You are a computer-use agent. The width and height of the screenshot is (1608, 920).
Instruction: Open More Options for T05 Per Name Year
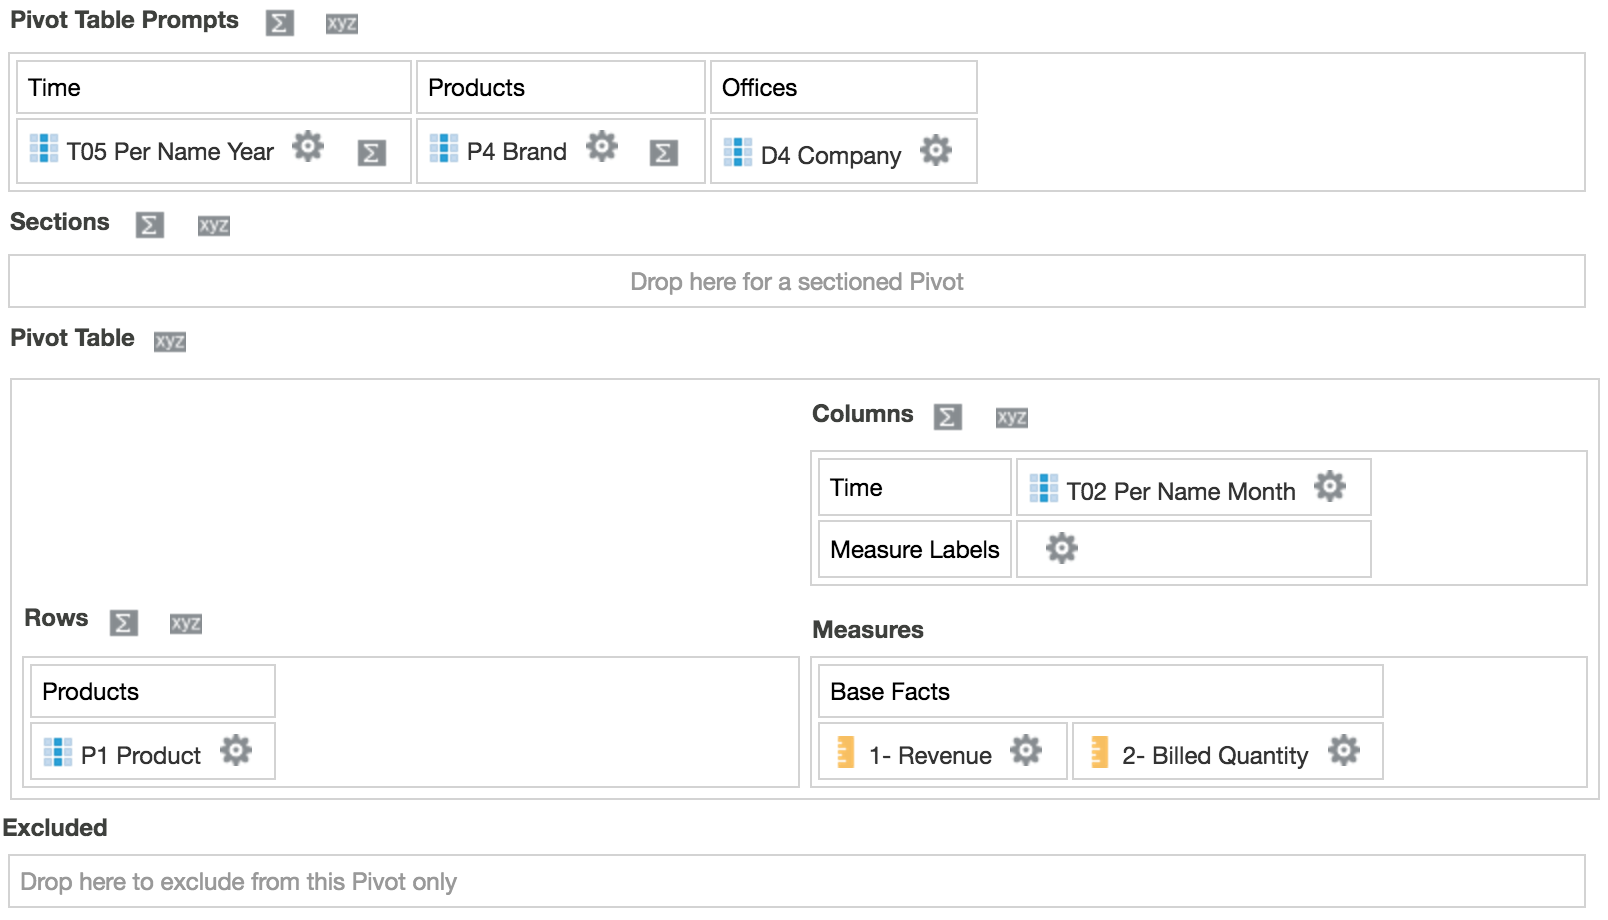coord(309,147)
